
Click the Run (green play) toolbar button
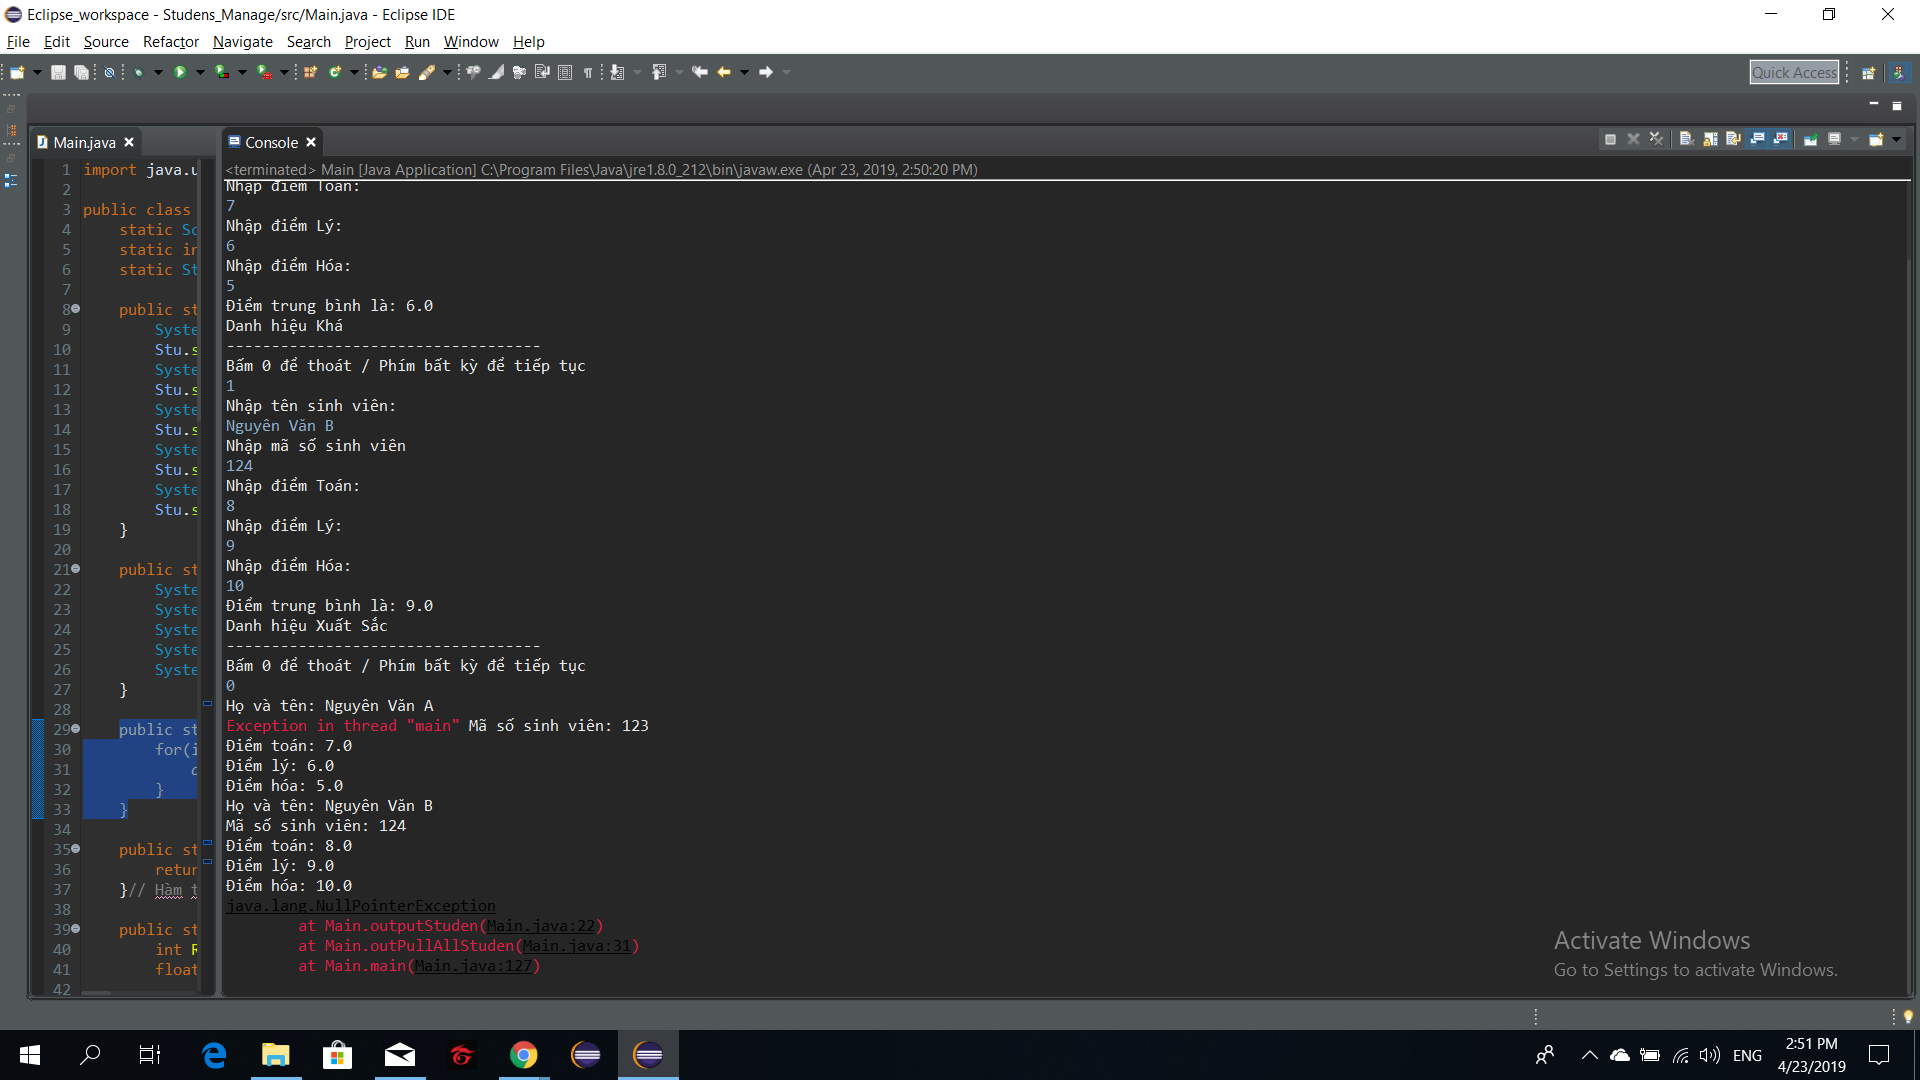tap(180, 72)
